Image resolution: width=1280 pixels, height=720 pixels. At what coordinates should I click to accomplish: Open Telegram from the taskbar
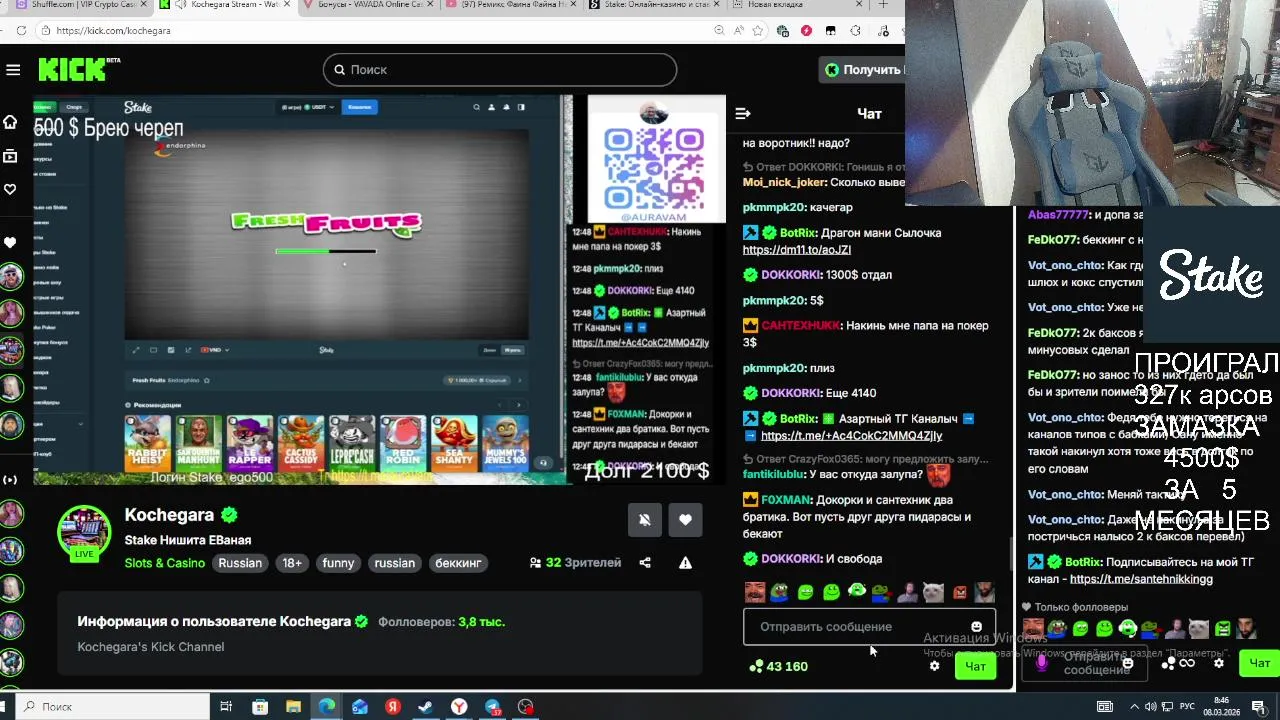493,707
